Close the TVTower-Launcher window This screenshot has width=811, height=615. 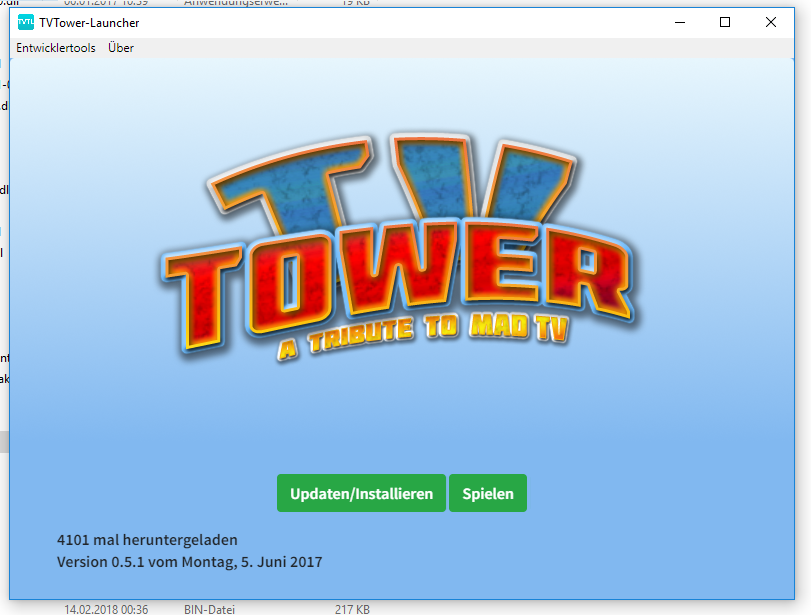[771, 22]
